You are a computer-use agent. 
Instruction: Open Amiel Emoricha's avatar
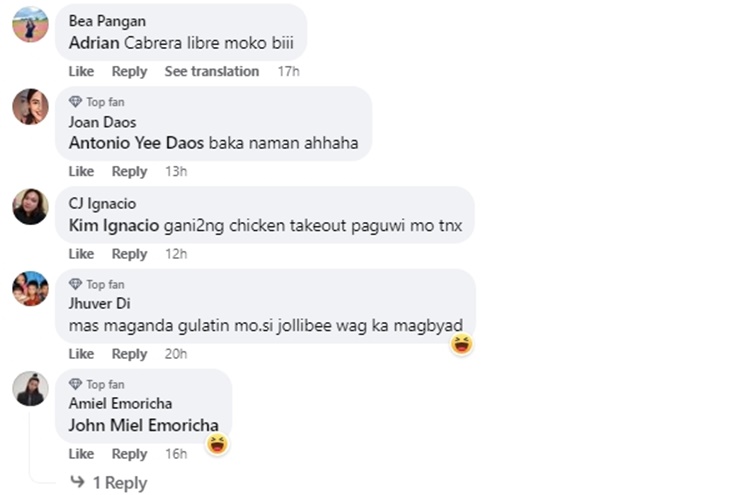point(30,389)
